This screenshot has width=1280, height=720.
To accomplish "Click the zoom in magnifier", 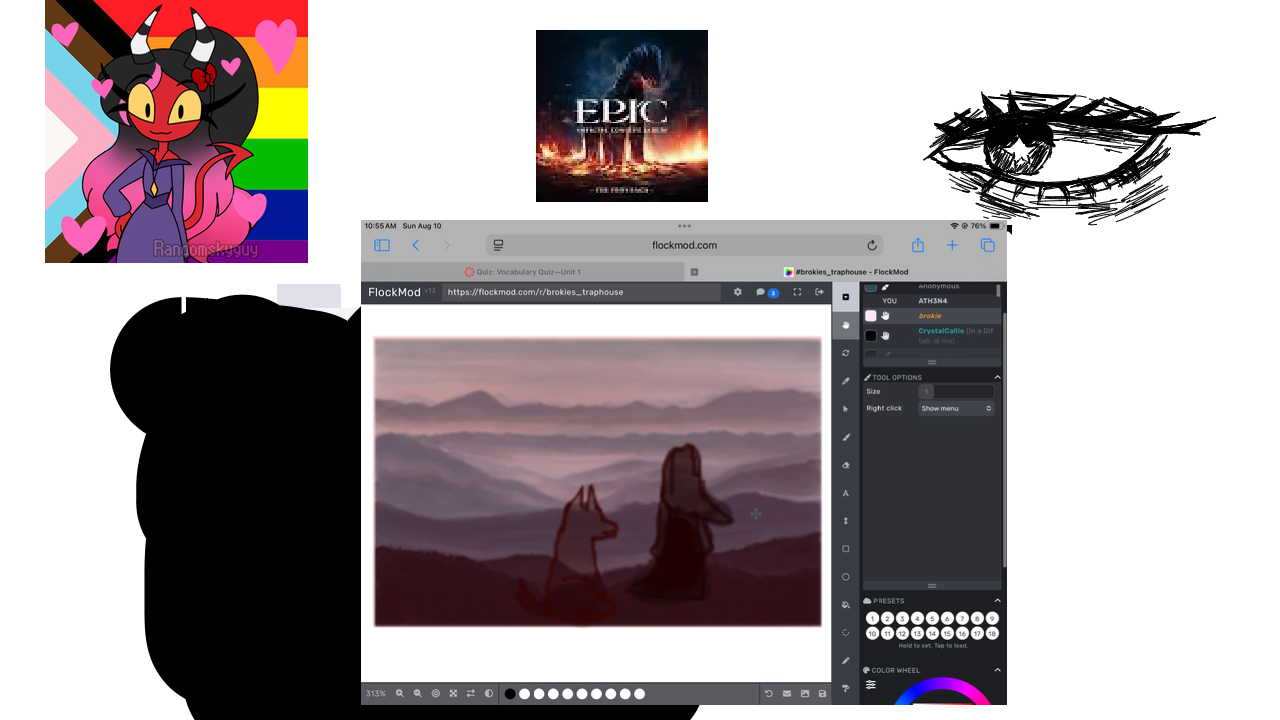I will [400, 693].
